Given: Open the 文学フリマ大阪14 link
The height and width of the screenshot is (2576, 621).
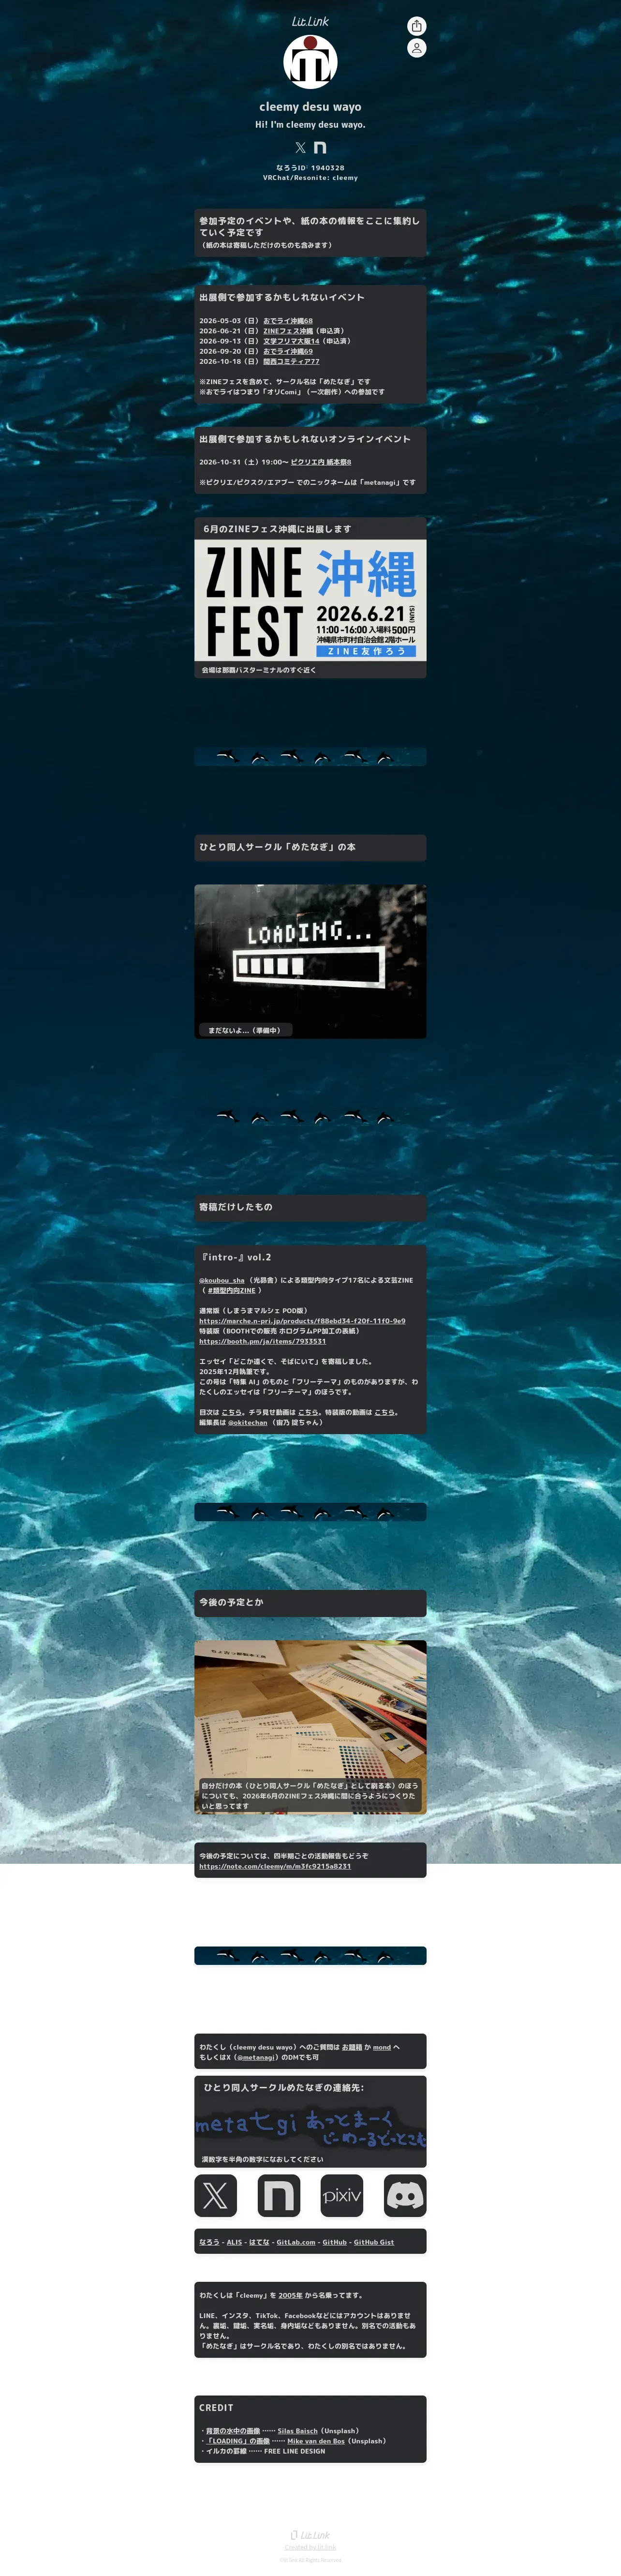Looking at the screenshot, I should click(x=291, y=341).
